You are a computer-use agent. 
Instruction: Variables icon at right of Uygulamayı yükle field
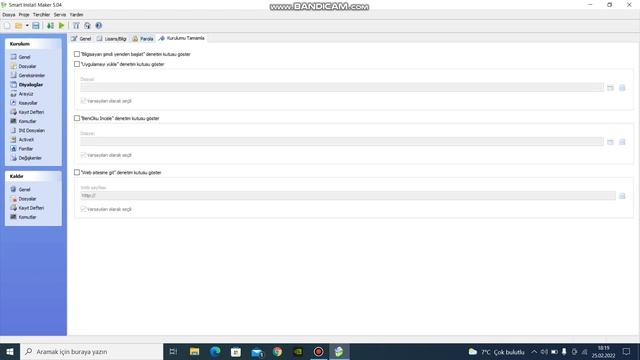click(622, 88)
